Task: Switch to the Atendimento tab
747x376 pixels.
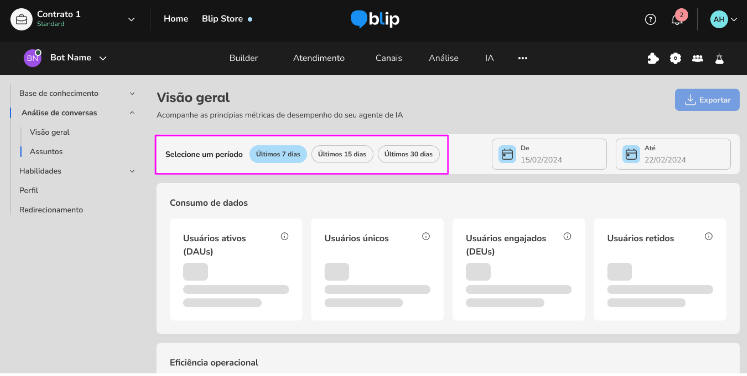Action: (x=319, y=58)
